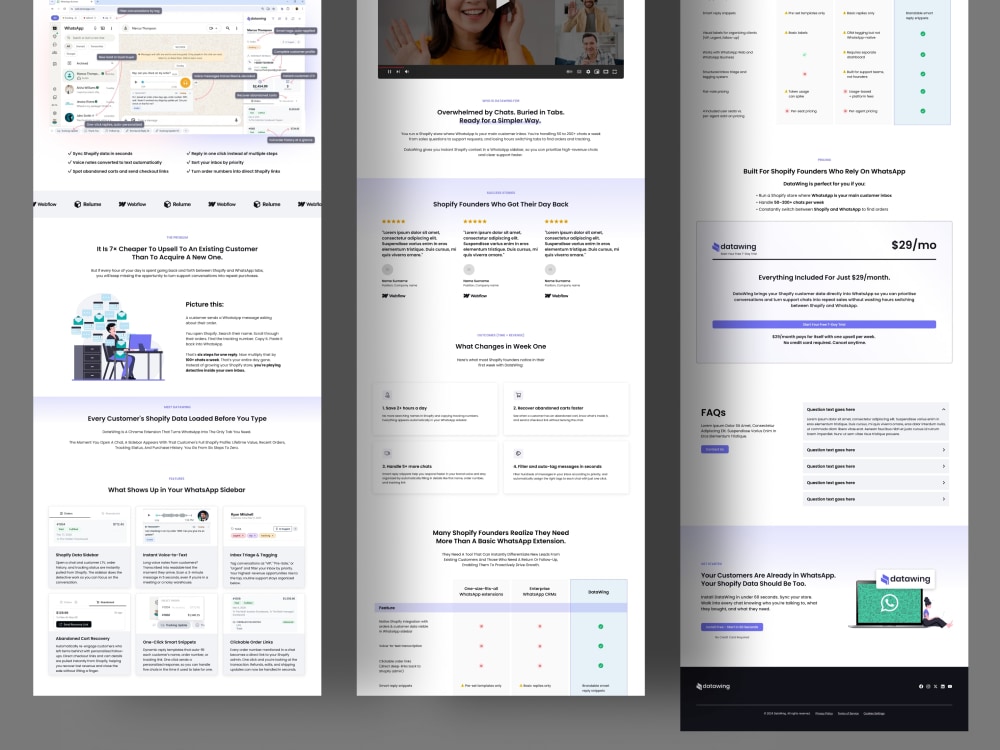Open the Facebook icon in the footer

(x=921, y=686)
